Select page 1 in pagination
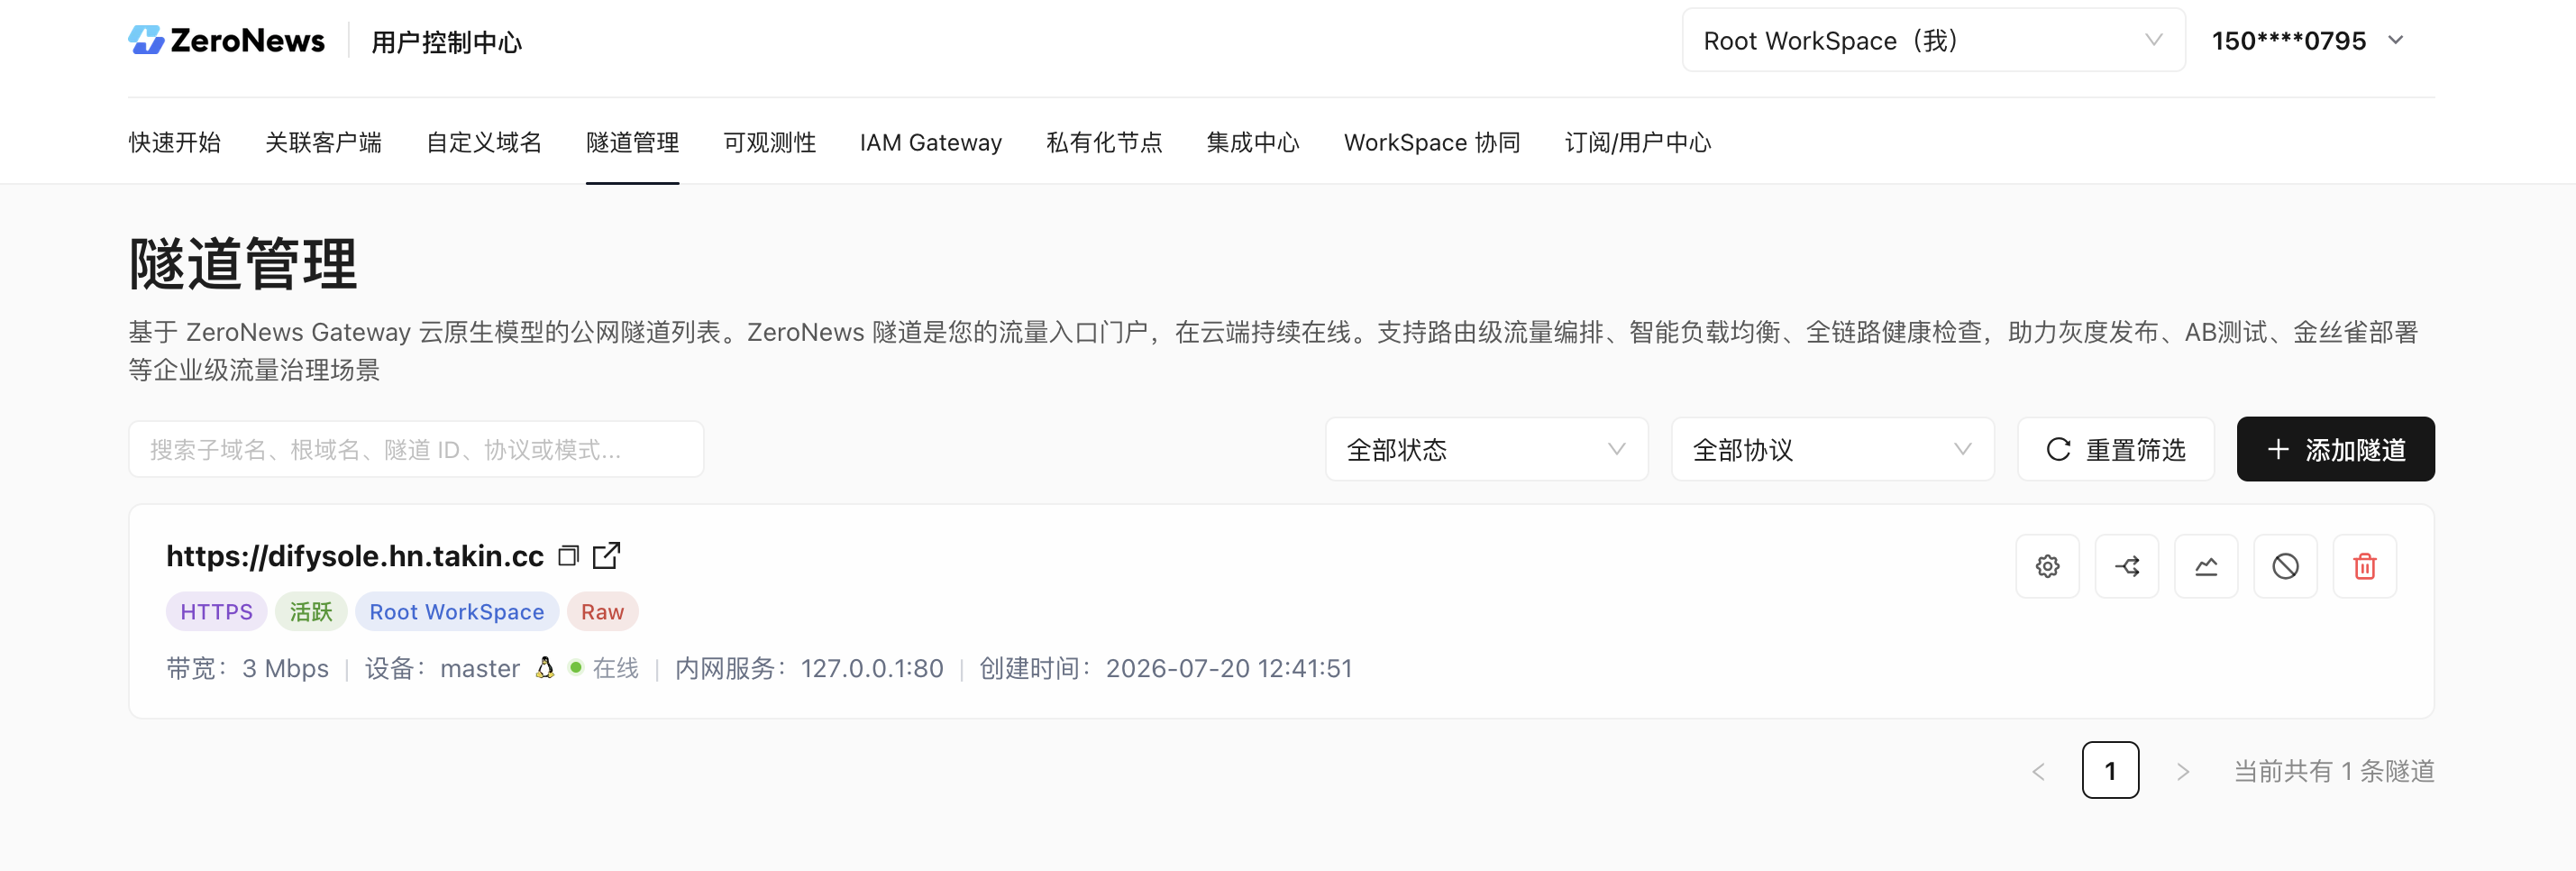The height and width of the screenshot is (871, 2576). click(2110, 770)
